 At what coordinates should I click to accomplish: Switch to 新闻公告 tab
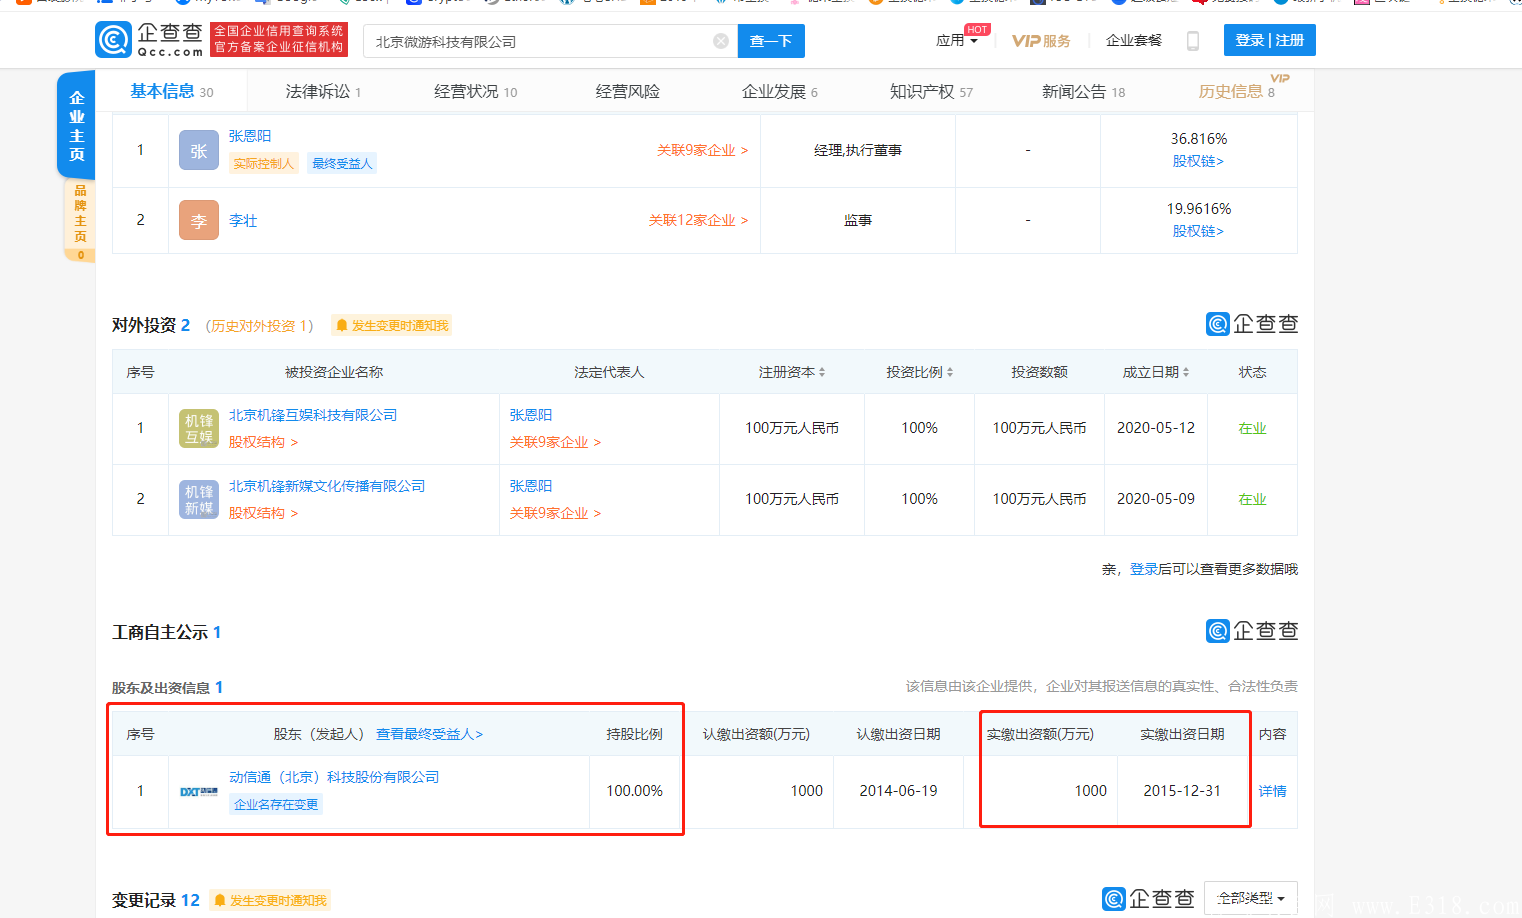tap(1083, 91)
